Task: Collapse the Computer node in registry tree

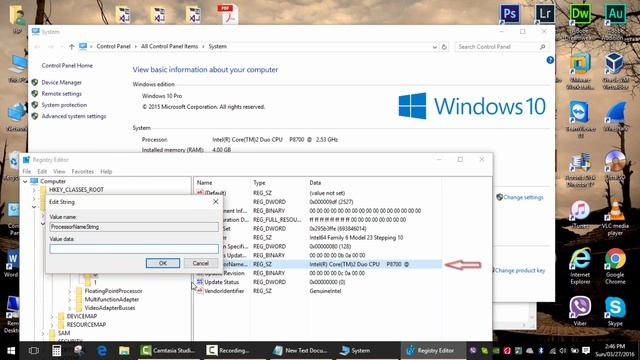Action: click(x=25, y=181)
